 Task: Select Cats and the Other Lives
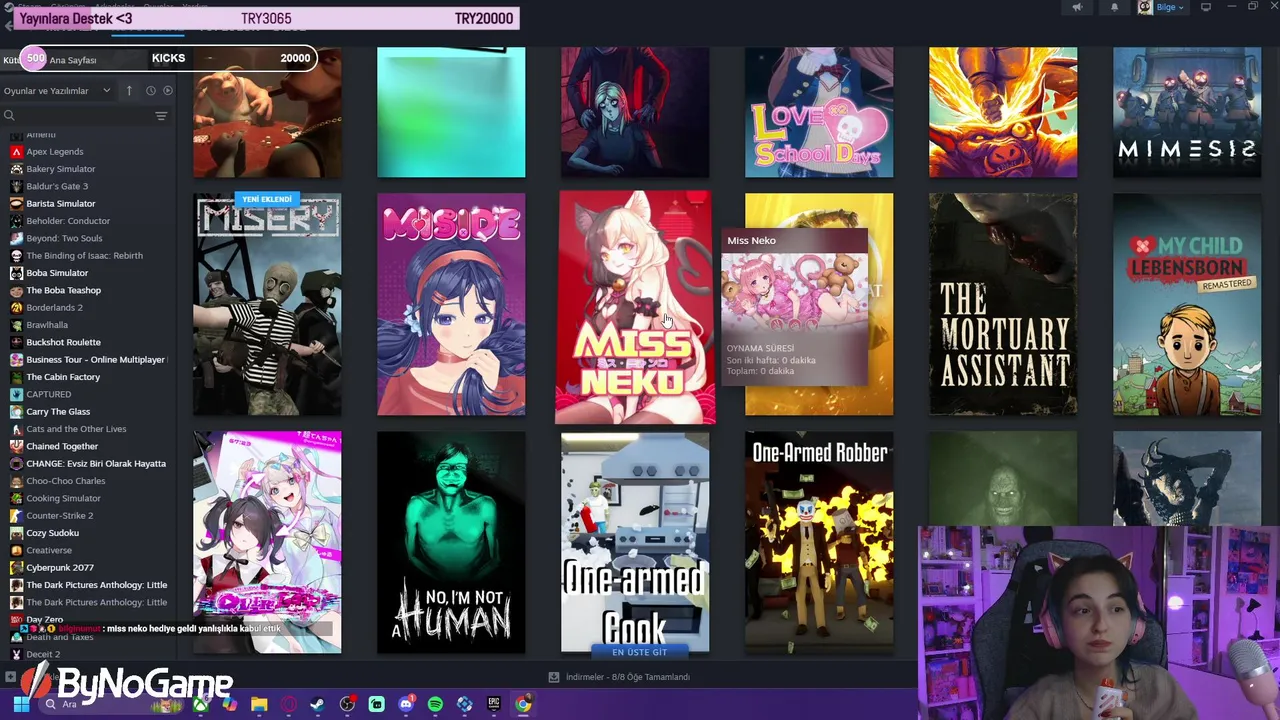[x=76, y=429]
